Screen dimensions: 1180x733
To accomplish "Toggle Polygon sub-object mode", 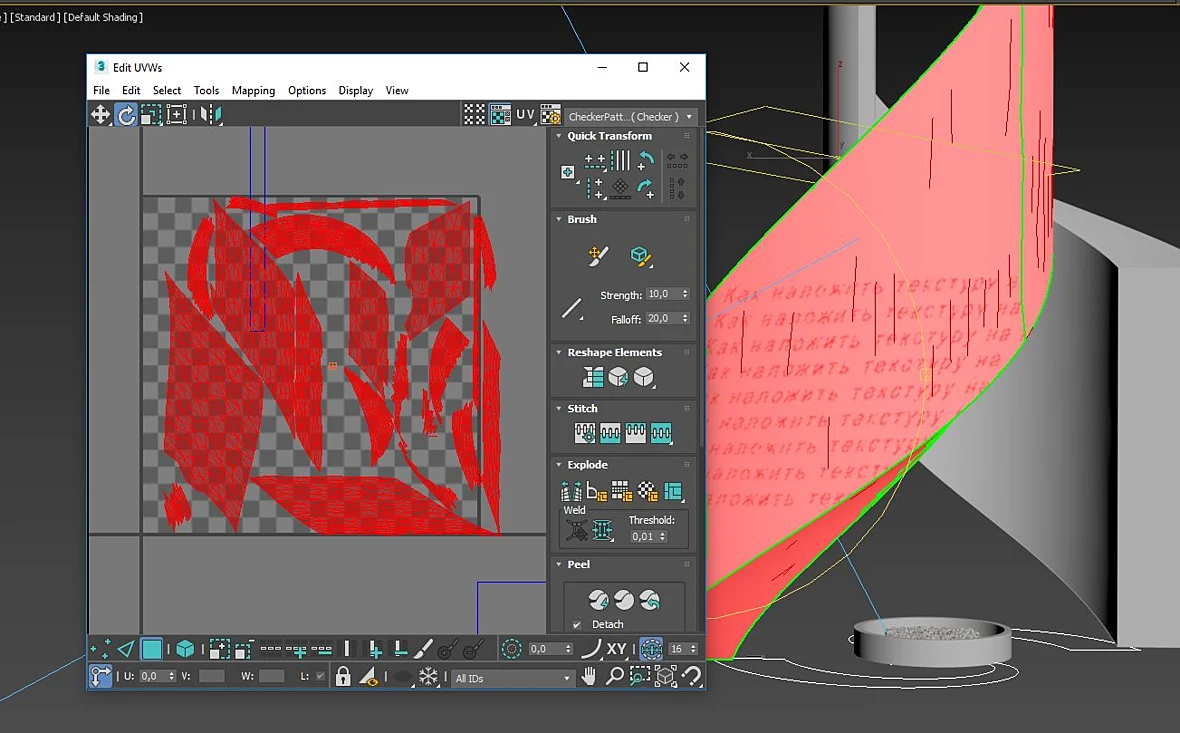I will [x=151, y=649].
